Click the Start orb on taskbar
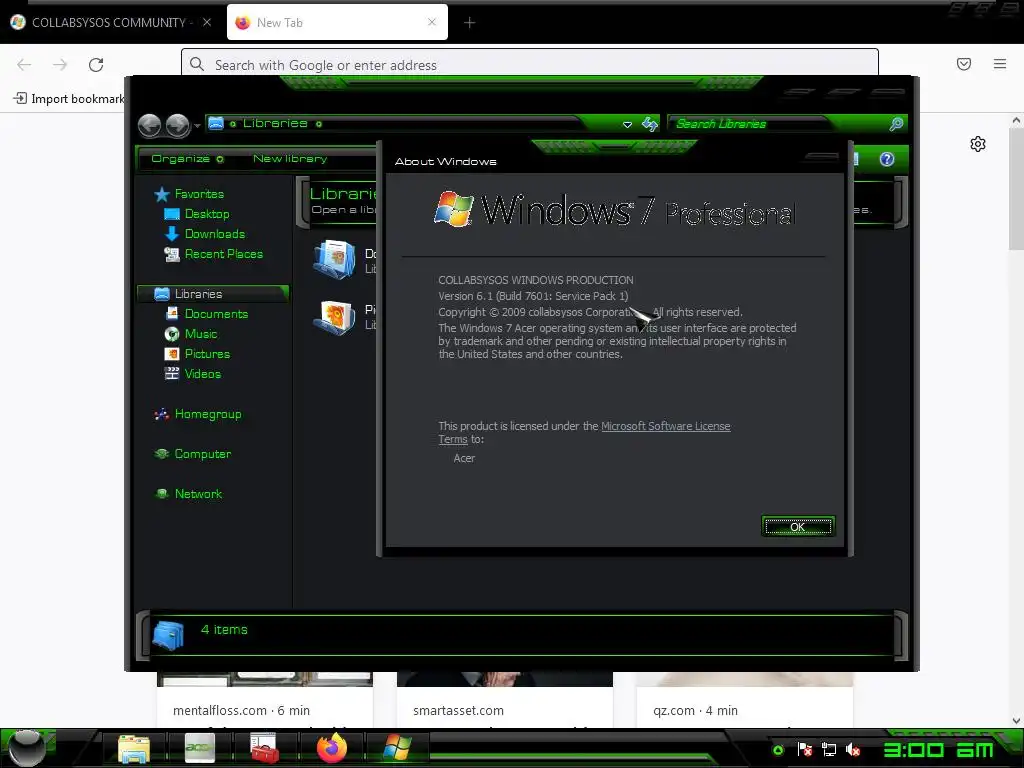The image size is (1024, 768). (x=27, y=748)
